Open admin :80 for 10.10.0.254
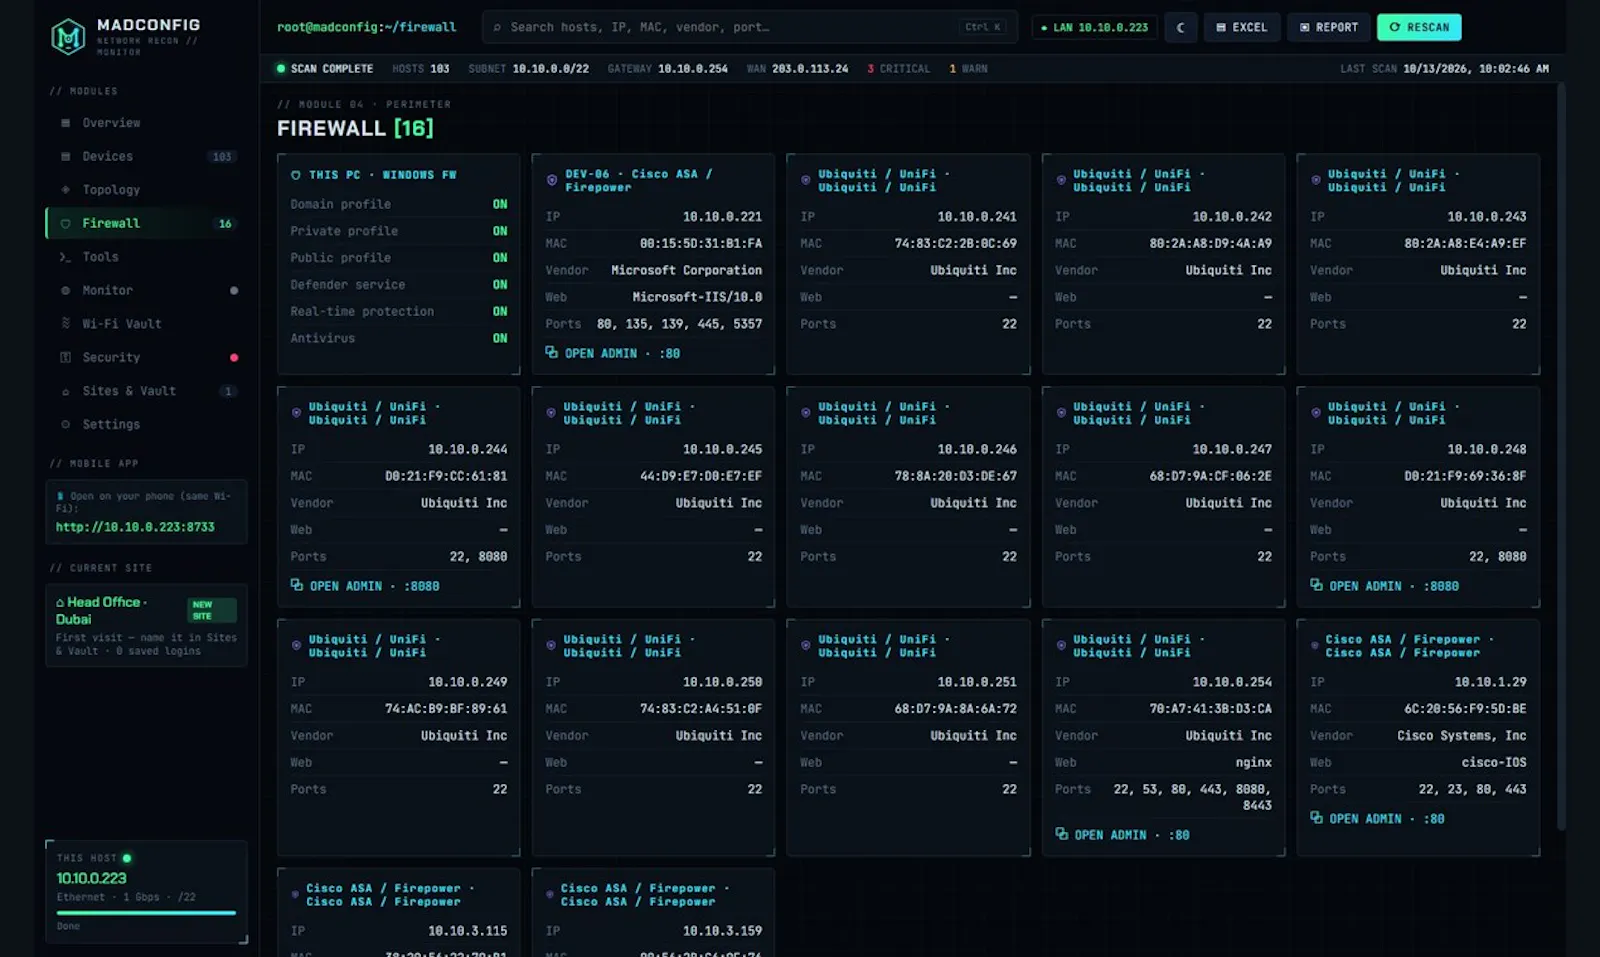 [x=1122, y=835]
